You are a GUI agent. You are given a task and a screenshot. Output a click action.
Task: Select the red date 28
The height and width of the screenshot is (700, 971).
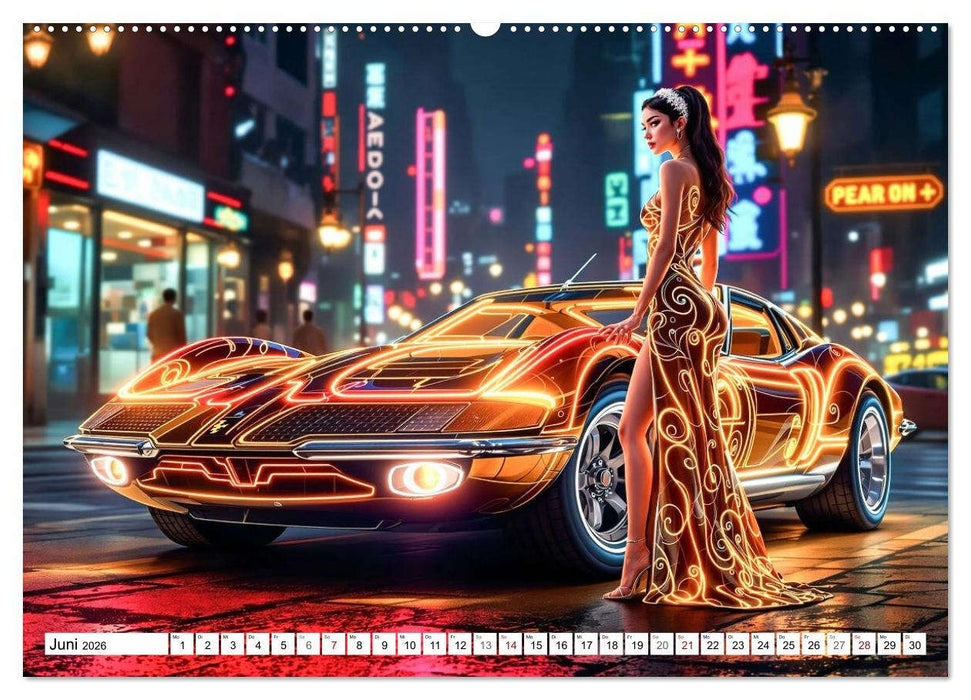pos(864,645)
